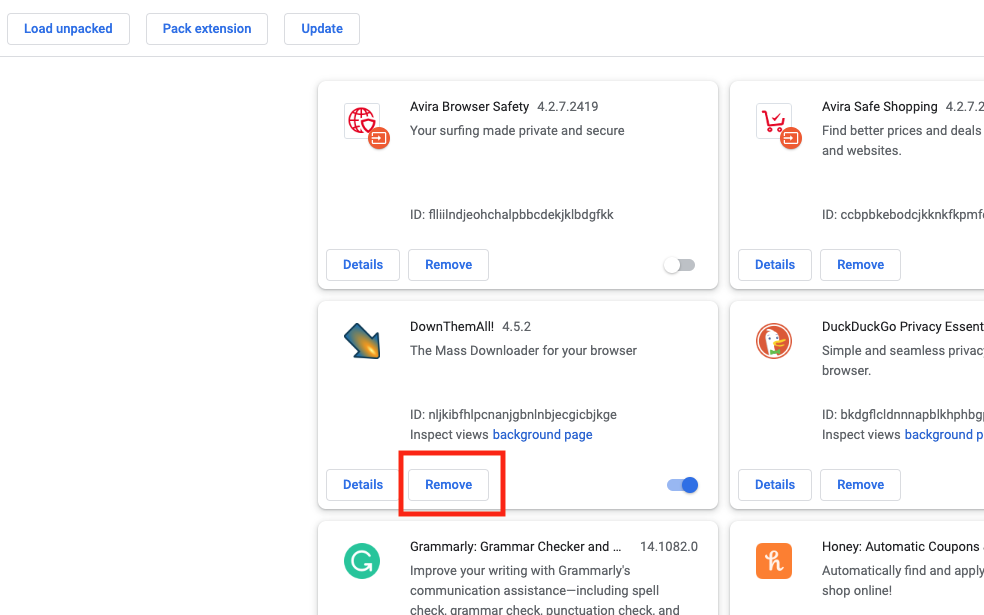Click the DownThemAll! arrow icon

362,341
